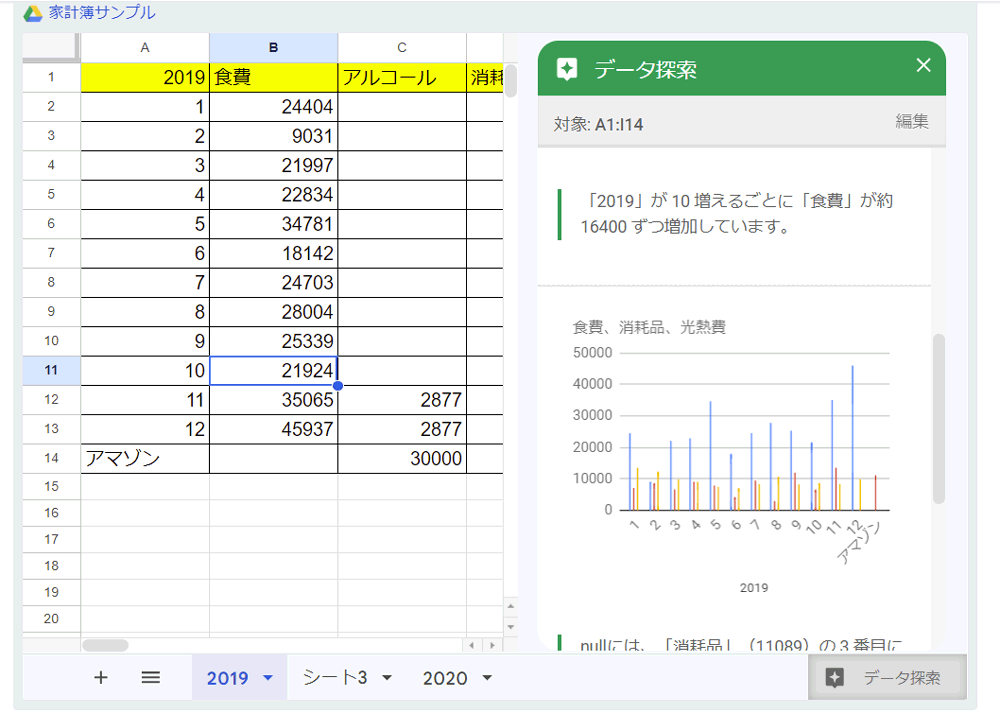Screen dimensions: 1000x714
Task: Click the vertical scrollbar down arrow of sheet
Action: tap(510, 627)
